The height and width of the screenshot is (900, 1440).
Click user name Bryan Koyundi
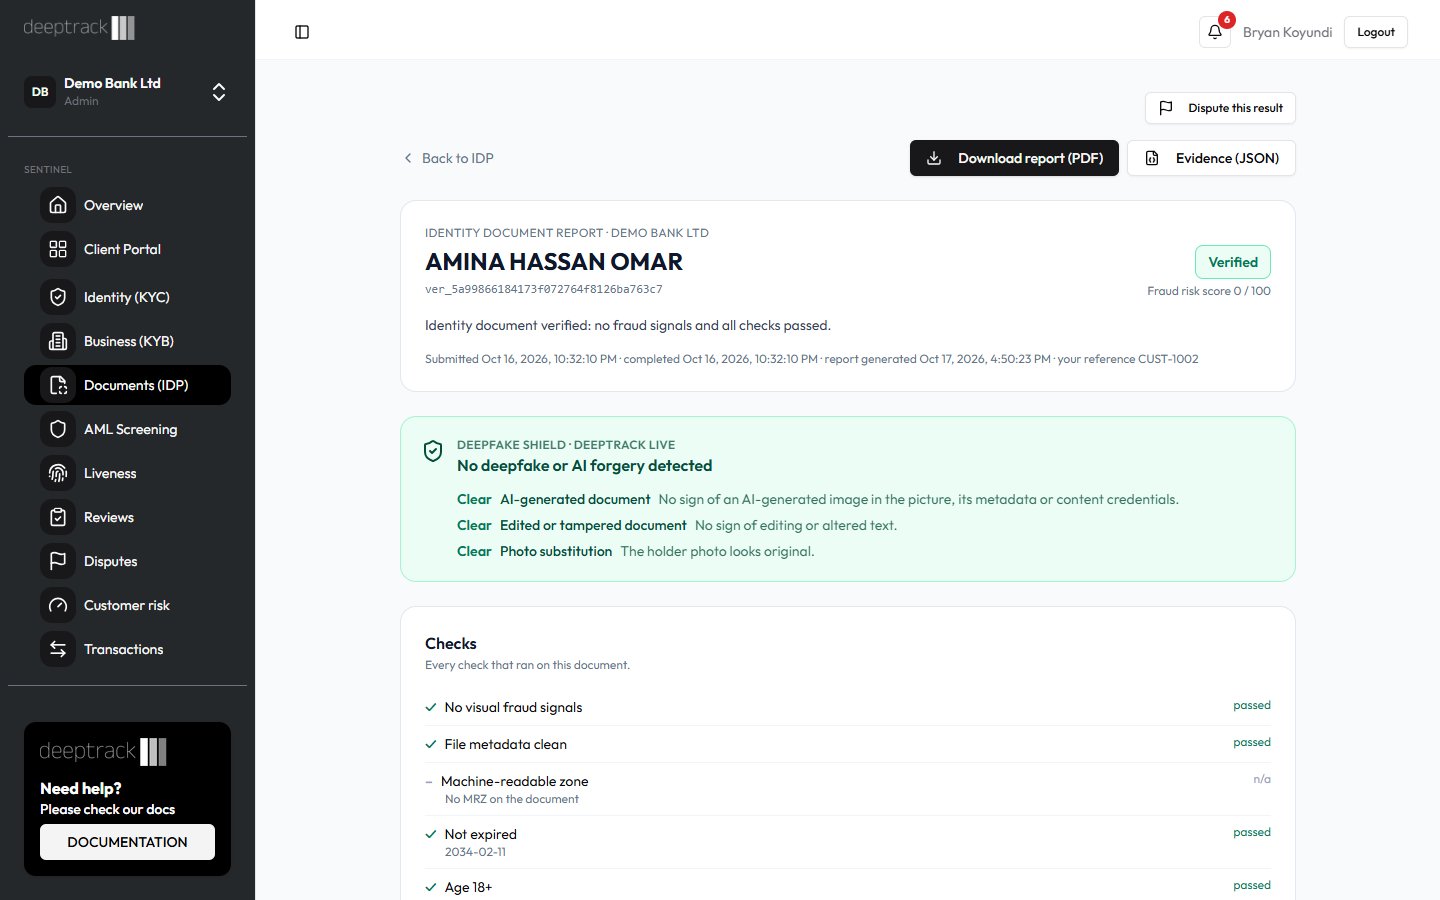[x=1287, y=32]
